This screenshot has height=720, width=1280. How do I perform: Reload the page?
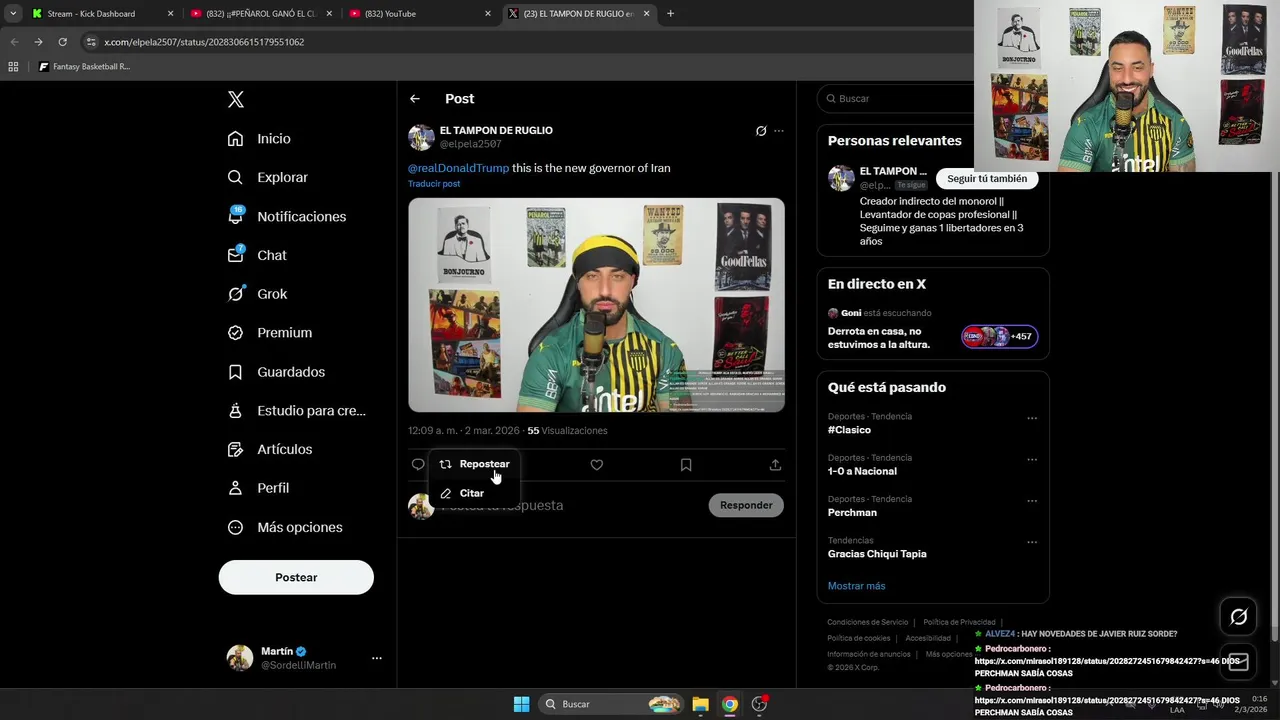pyautogui.click(x=62, y=42)
